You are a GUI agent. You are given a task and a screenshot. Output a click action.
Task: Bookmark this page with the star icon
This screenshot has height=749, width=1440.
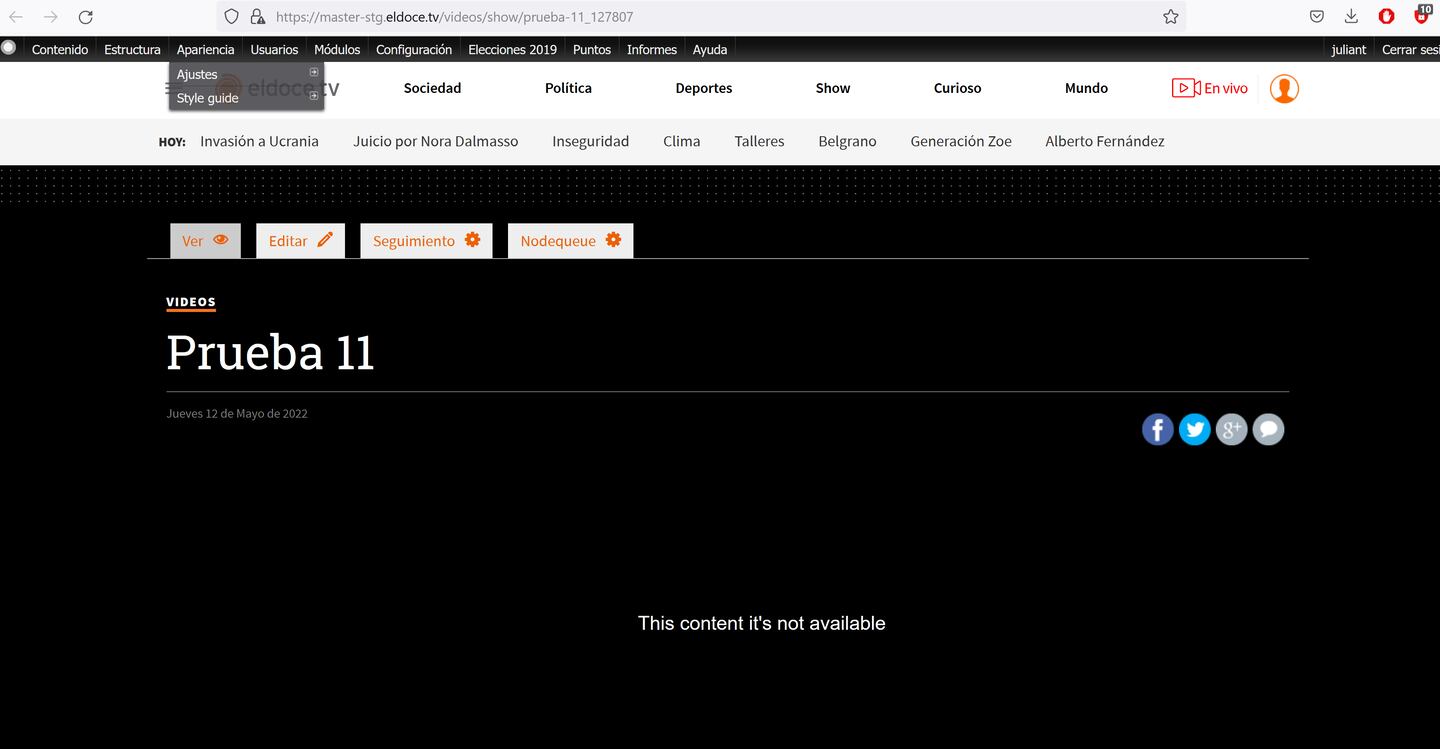tap(1170, 17)
